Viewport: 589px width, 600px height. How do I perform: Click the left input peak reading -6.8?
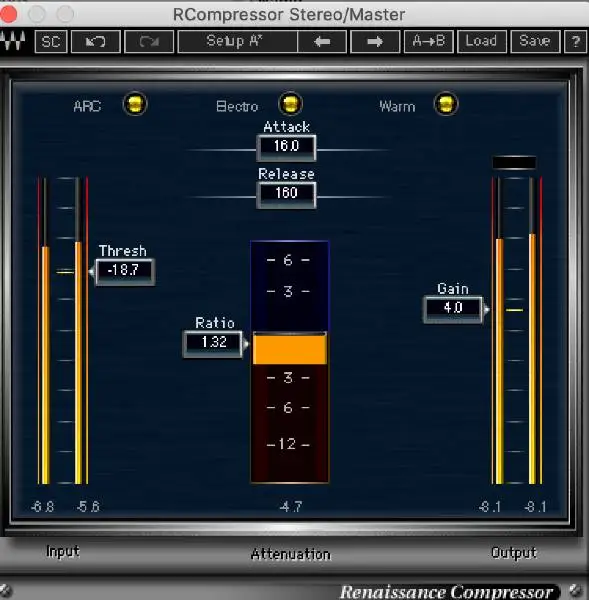(42, 507)
